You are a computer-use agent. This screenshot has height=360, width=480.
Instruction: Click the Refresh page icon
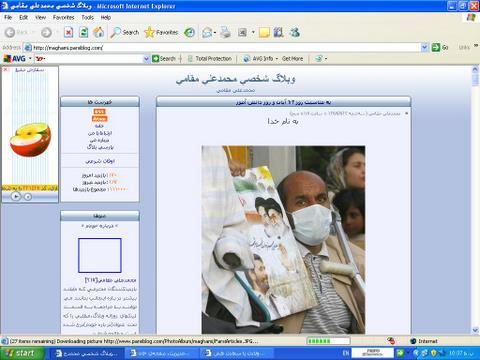pyautogui.click(x=83, y=32)
